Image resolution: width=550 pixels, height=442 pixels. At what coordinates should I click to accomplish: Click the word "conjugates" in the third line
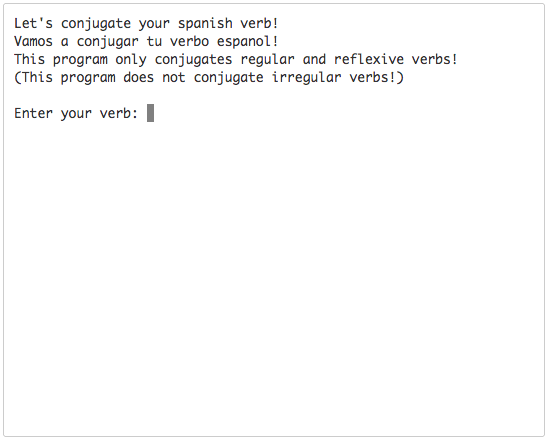coord(193,59)
